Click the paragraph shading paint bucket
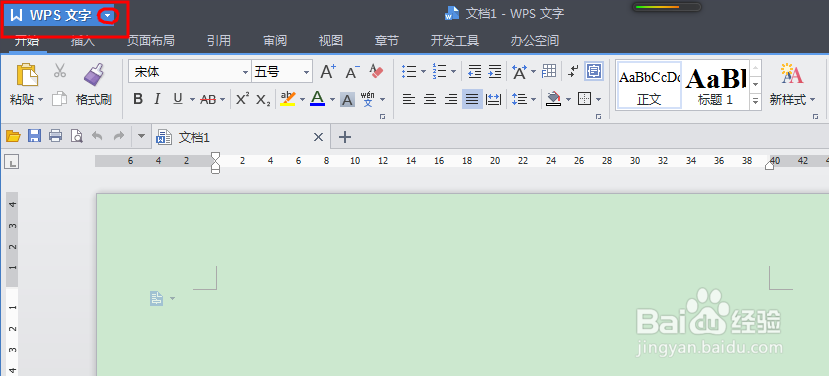 (x=553, y=99)
